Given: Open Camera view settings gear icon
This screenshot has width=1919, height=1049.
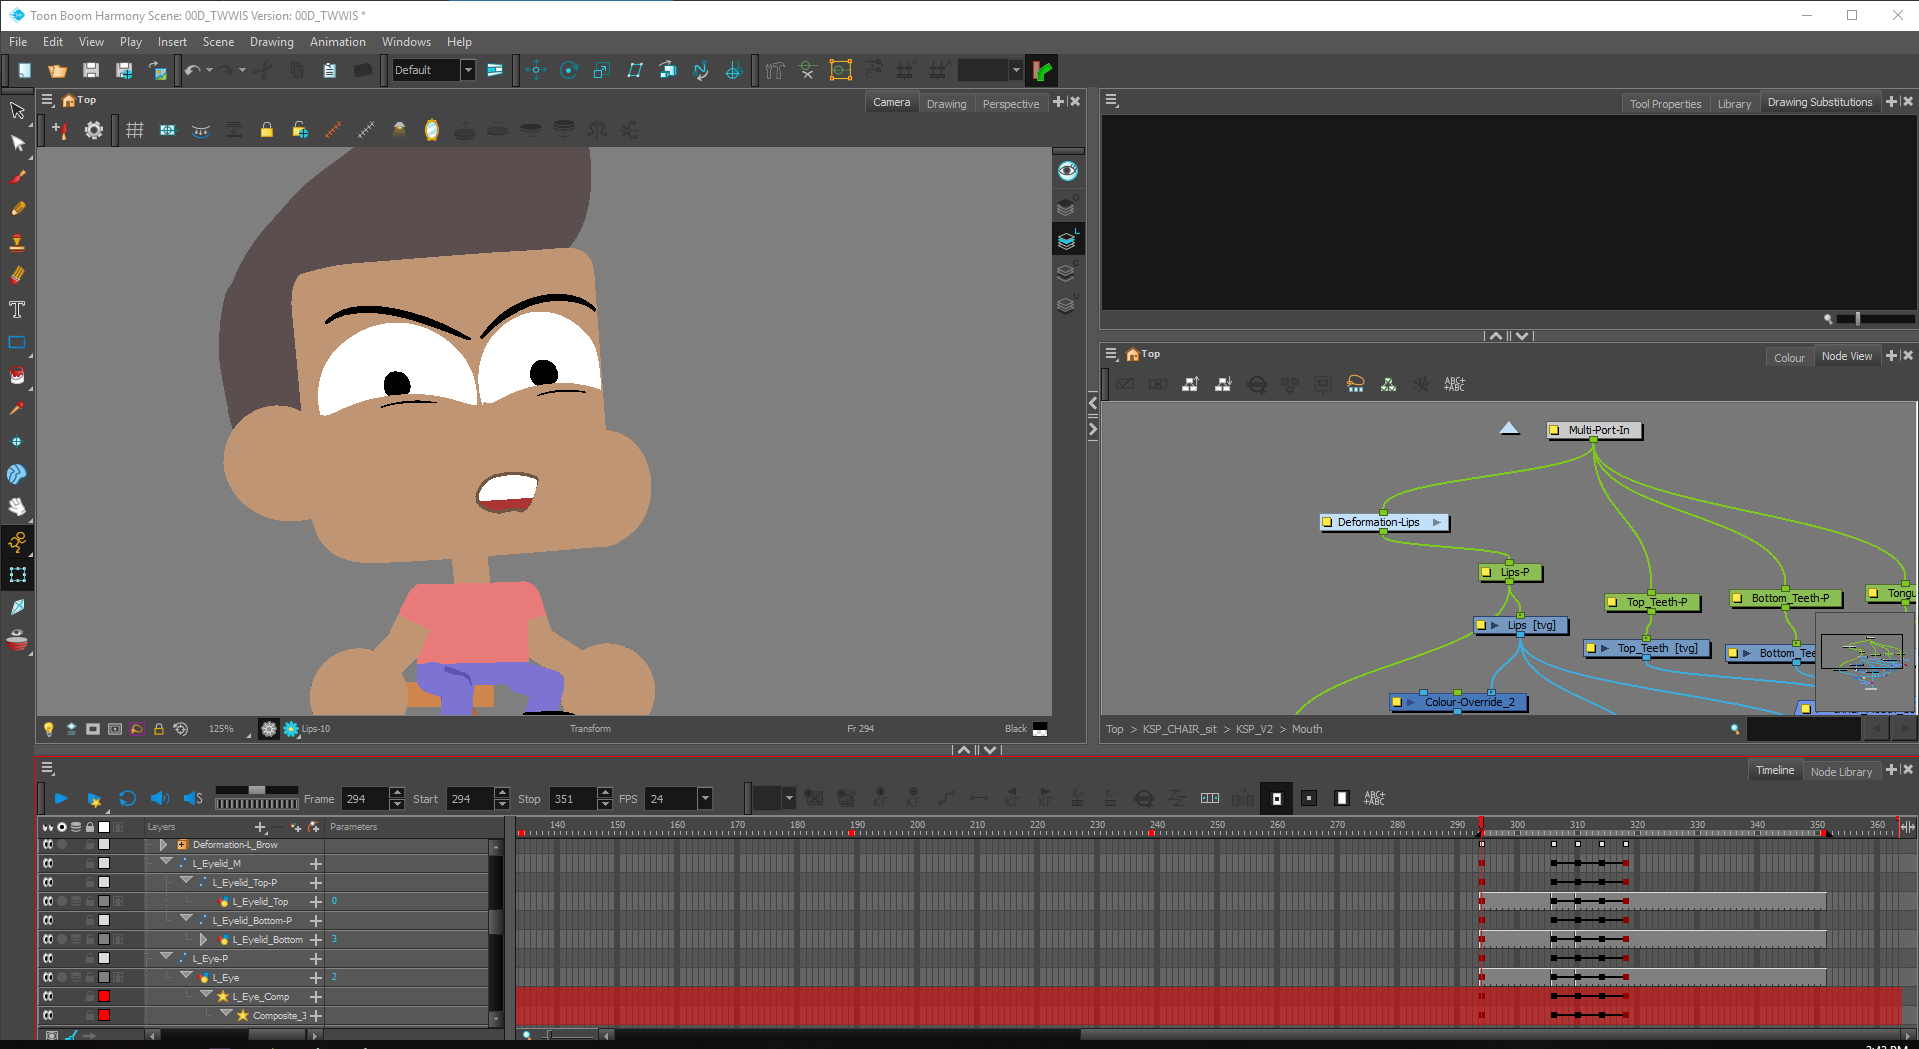Looking at the screenshot, I should [93, 130].
